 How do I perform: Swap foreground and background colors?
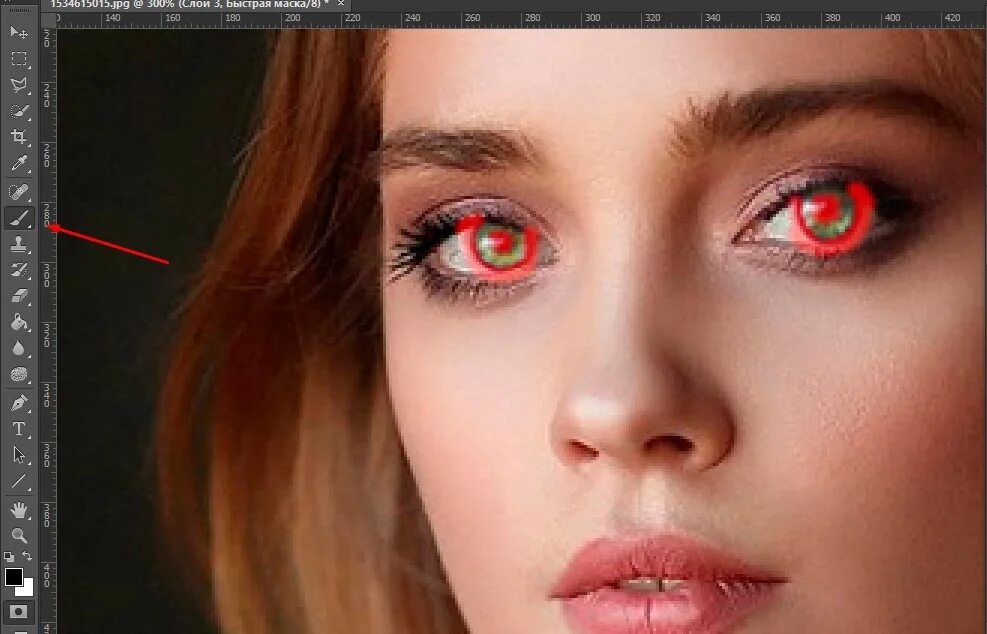point(27,557)
